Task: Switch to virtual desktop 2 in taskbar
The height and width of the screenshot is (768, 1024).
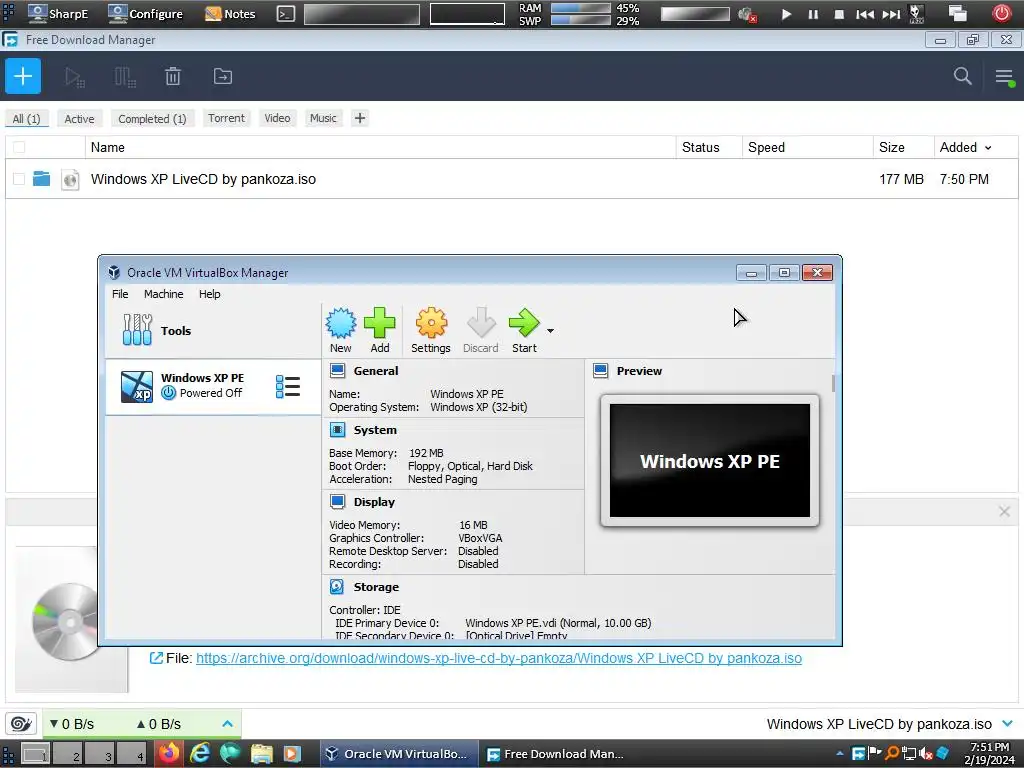Action: 69,754
